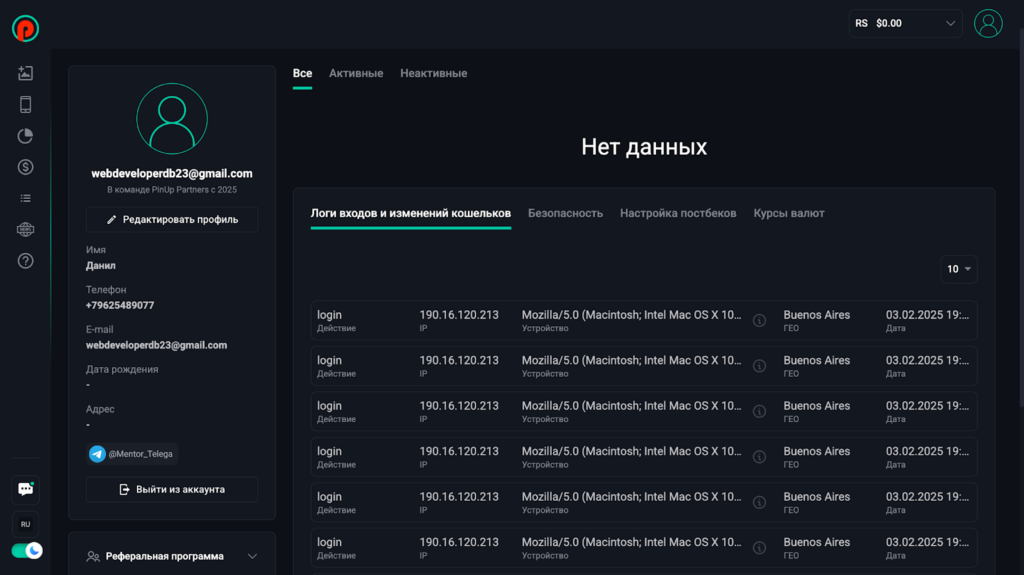Click the phone number +79625489077

pos(120,306)
